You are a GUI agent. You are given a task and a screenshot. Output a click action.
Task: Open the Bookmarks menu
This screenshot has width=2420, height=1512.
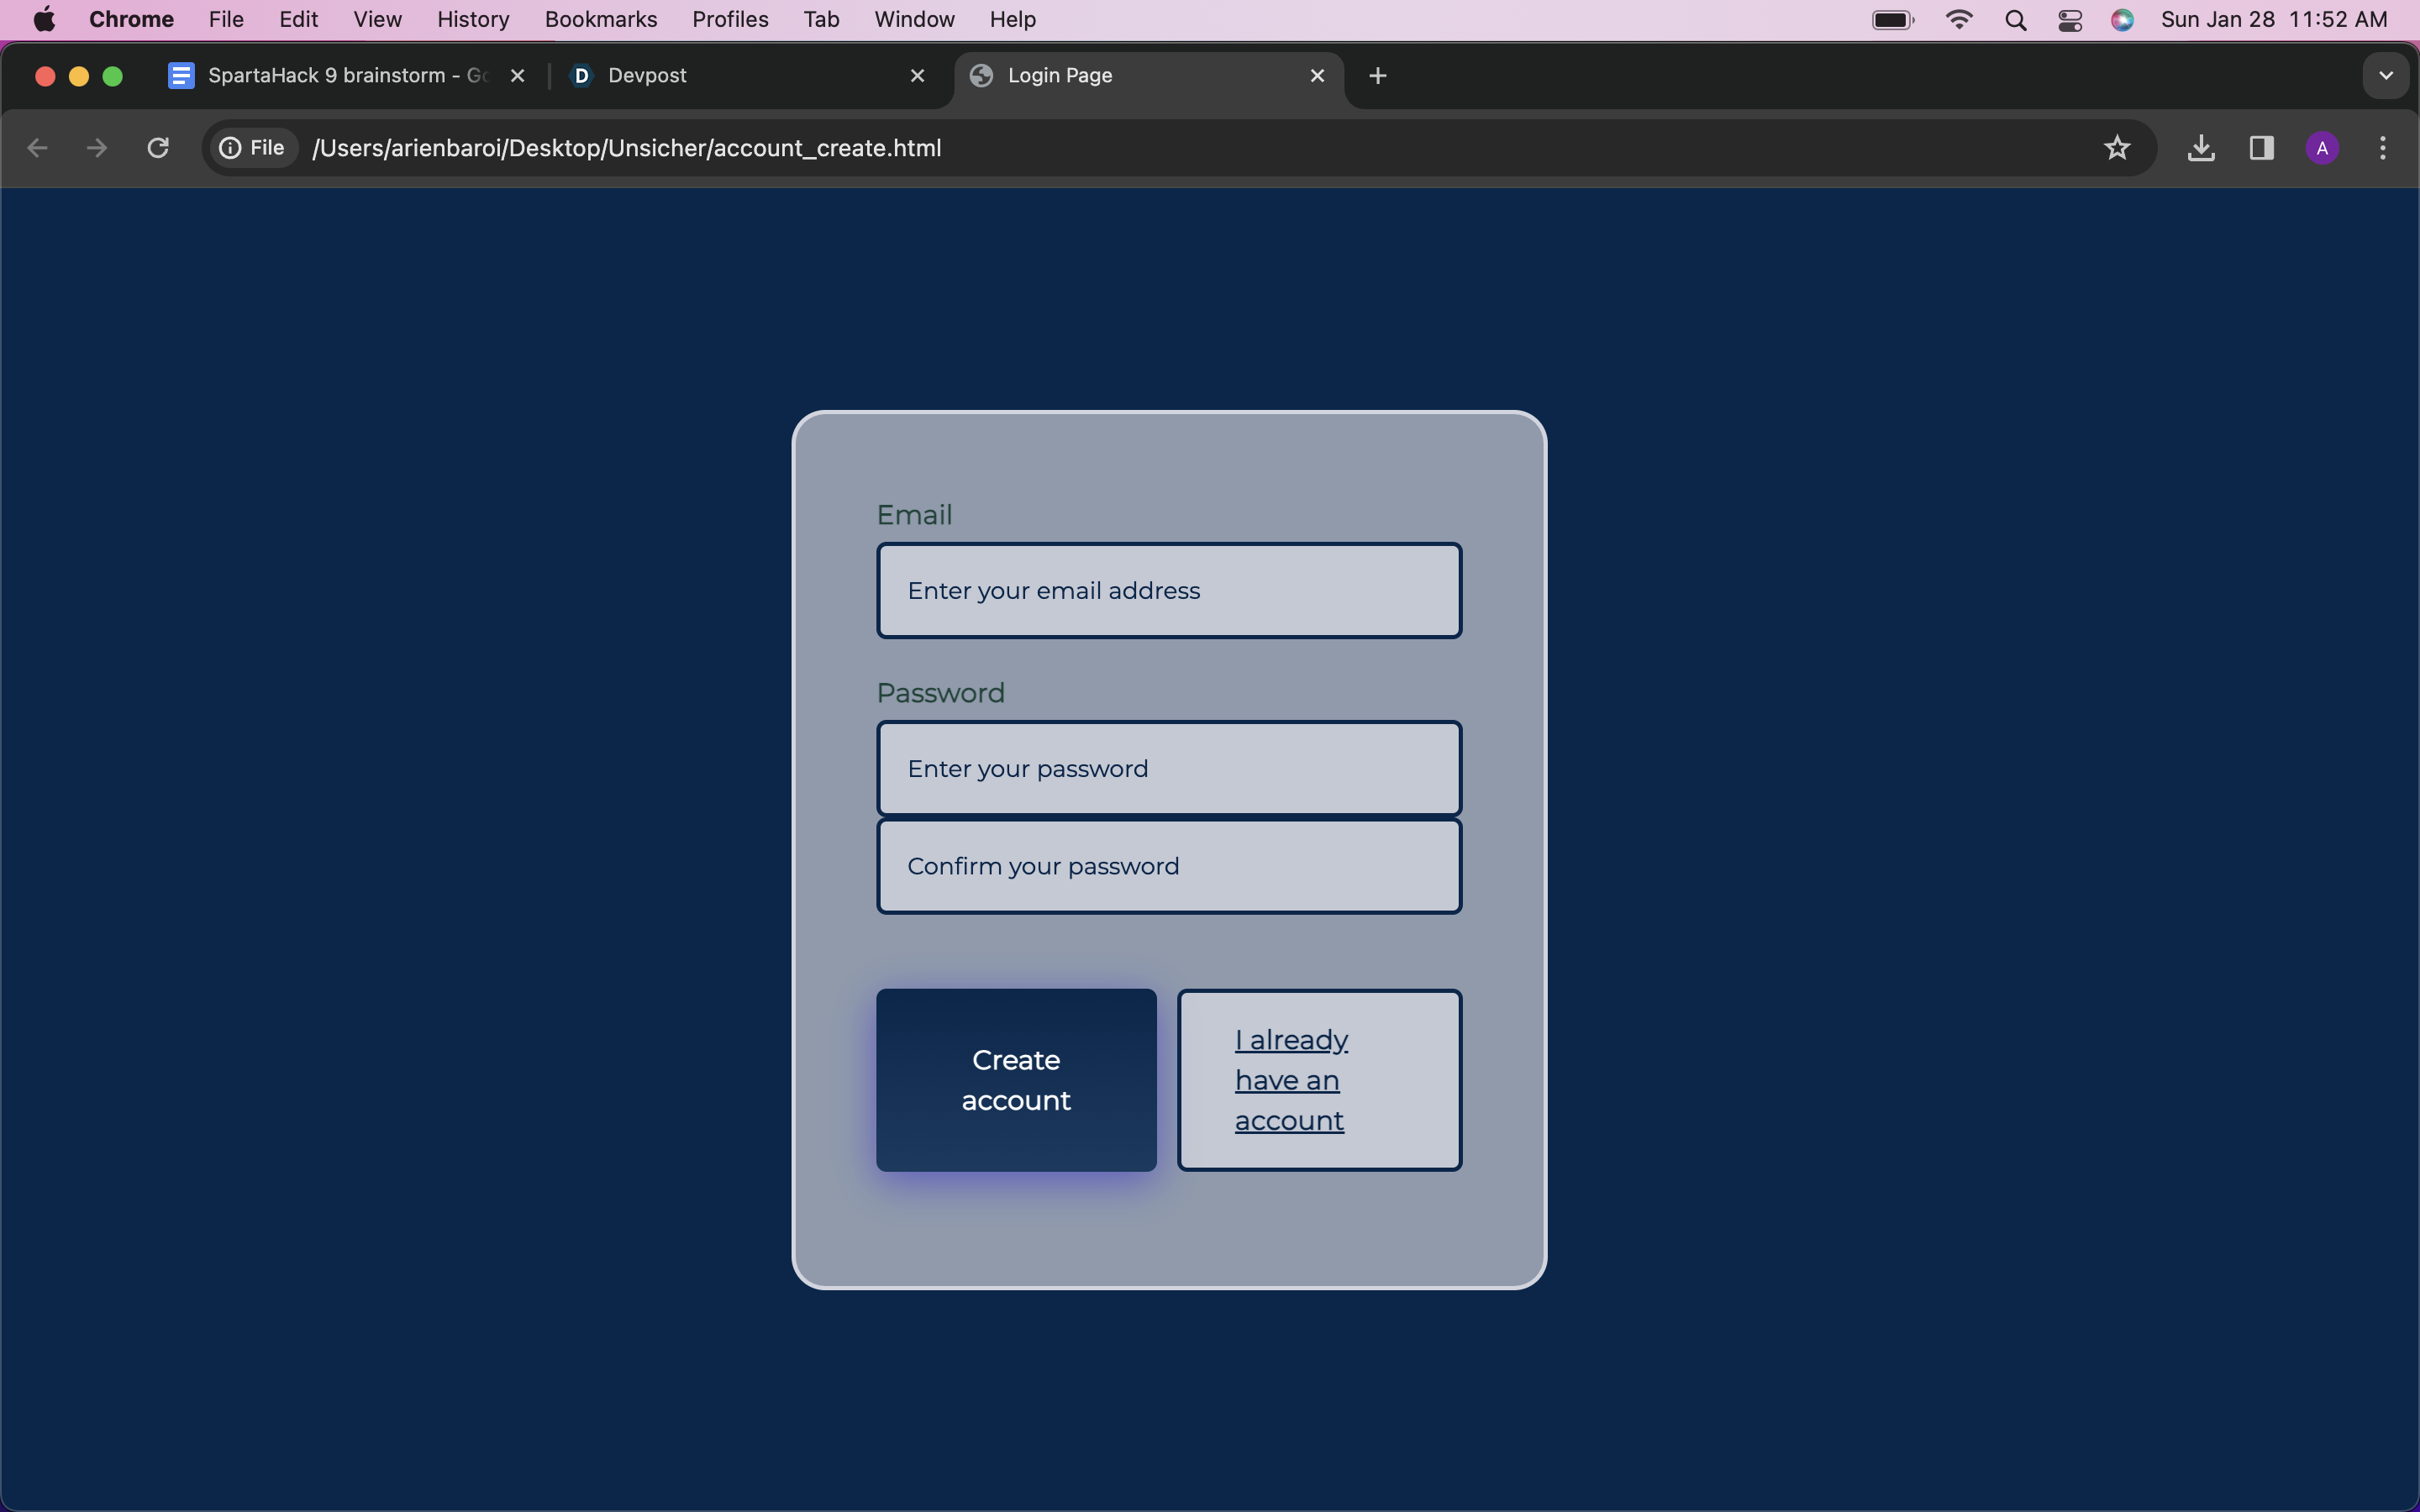click(x=600, y=20)
